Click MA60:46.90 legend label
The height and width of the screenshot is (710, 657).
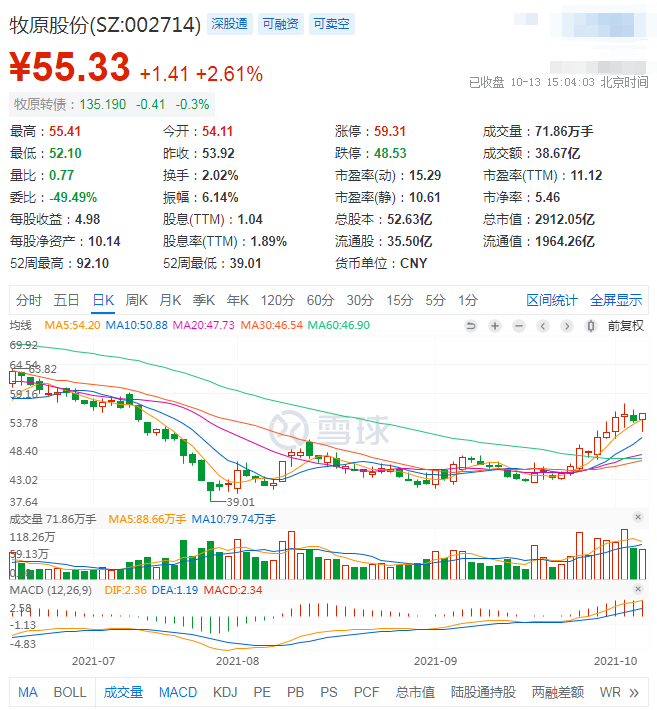coord(339,326)
